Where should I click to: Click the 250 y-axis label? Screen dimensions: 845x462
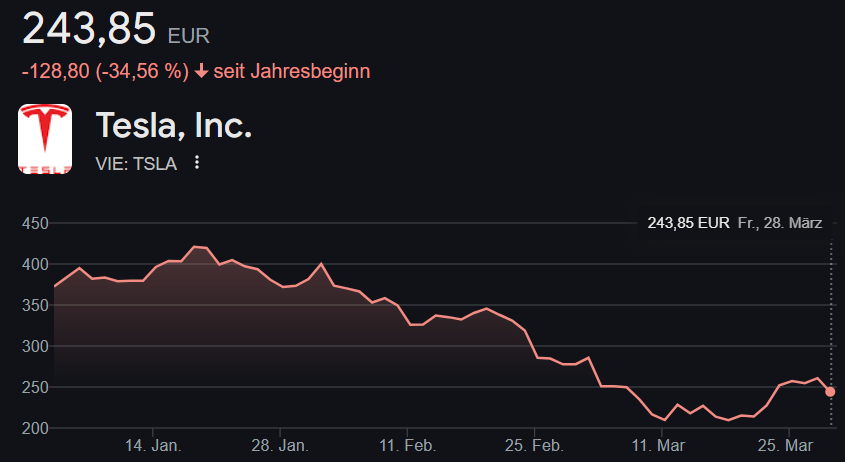35,387
